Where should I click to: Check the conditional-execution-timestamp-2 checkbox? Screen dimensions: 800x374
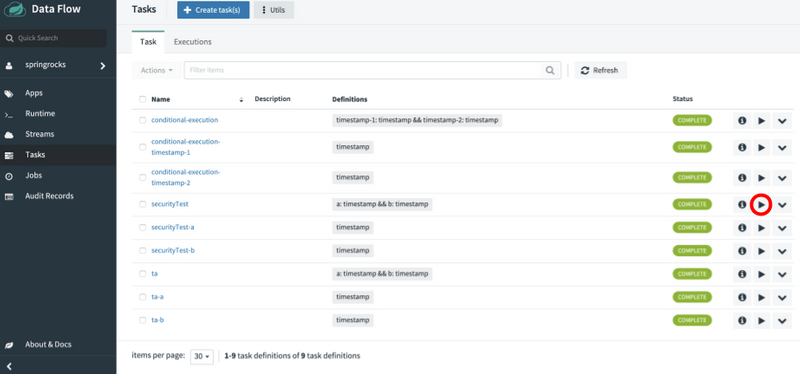click(x=142, y=178)
